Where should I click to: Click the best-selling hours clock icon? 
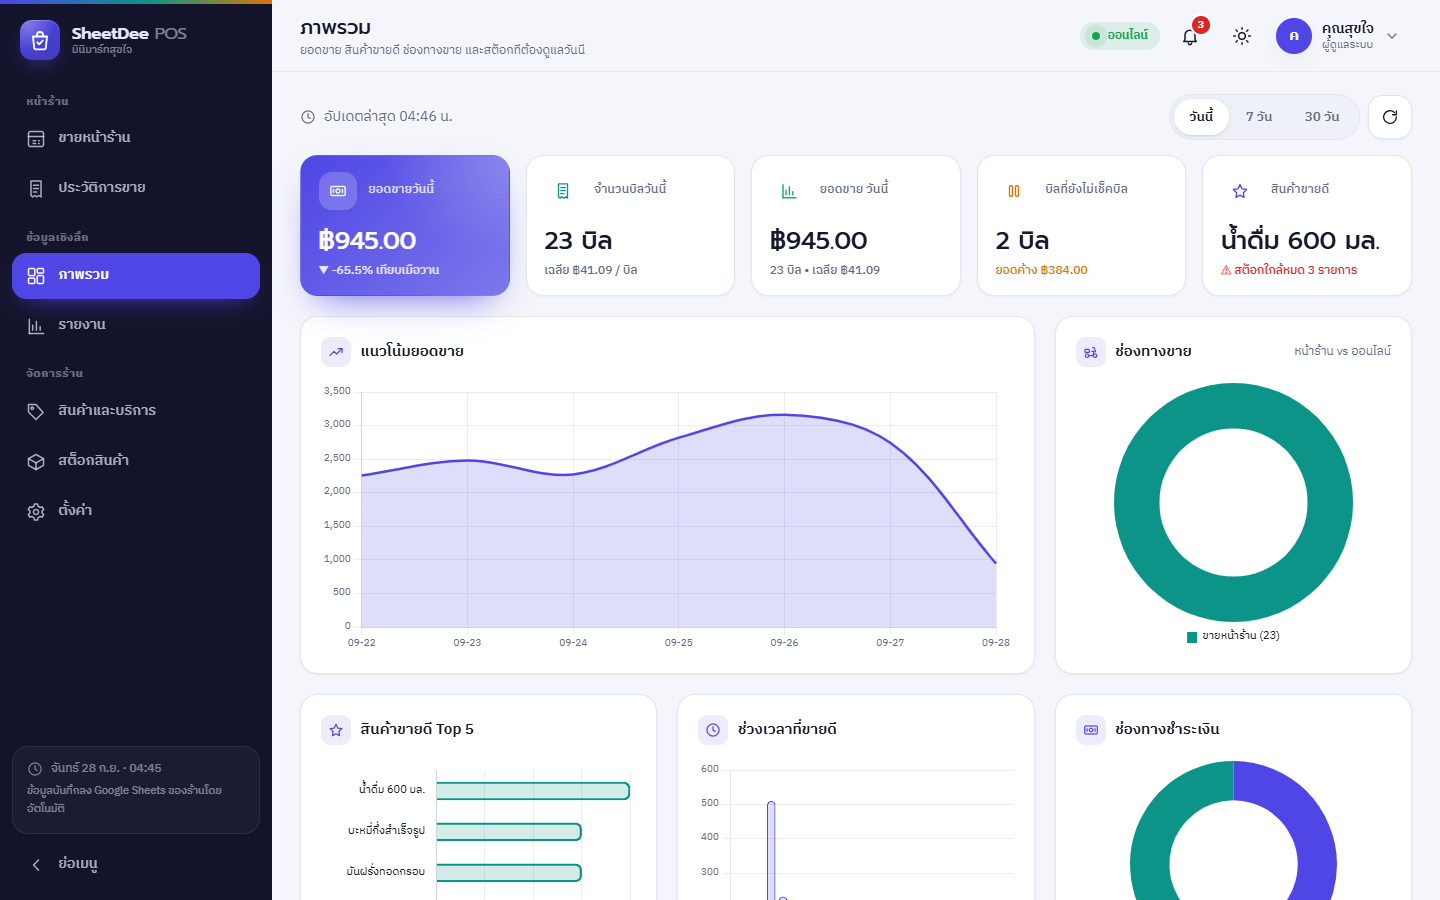(713, 730)
